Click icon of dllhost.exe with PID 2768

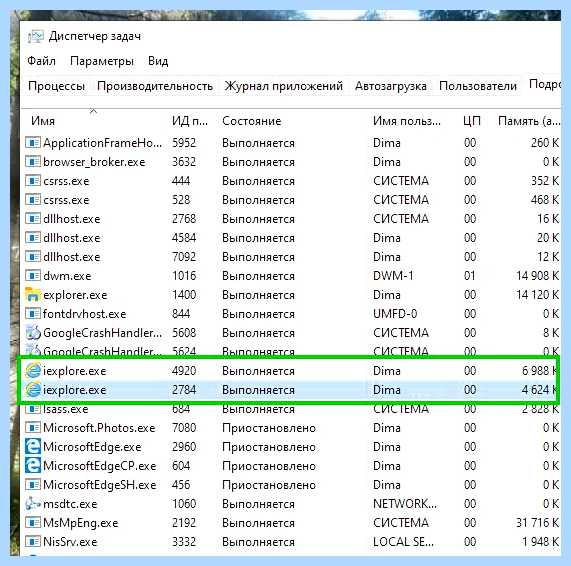click(x=33, y=219)
